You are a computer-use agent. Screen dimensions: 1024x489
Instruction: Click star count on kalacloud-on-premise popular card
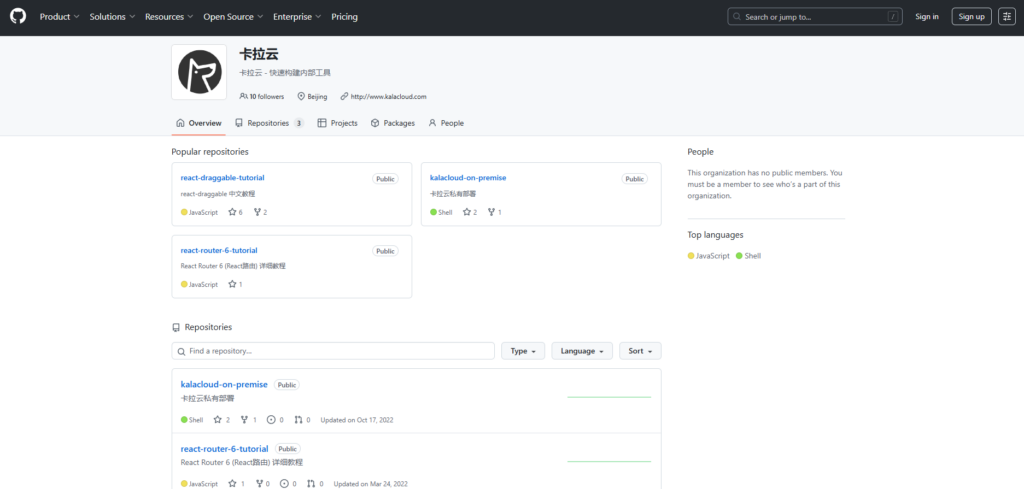(x=469, y=212)
